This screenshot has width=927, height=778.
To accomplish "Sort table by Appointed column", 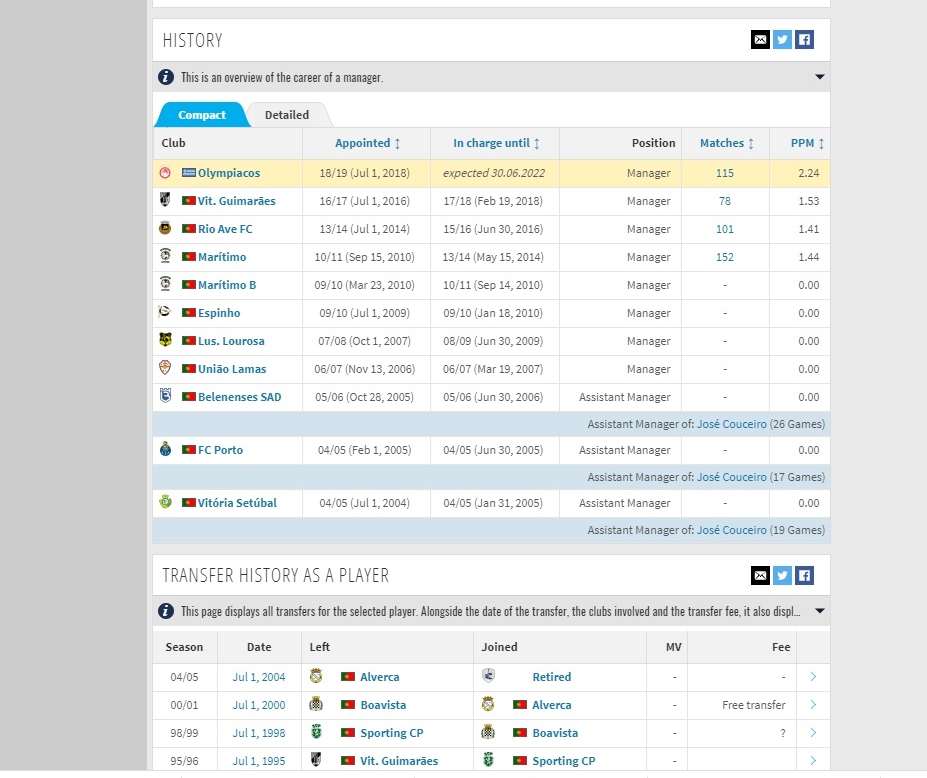I will 367,143.
